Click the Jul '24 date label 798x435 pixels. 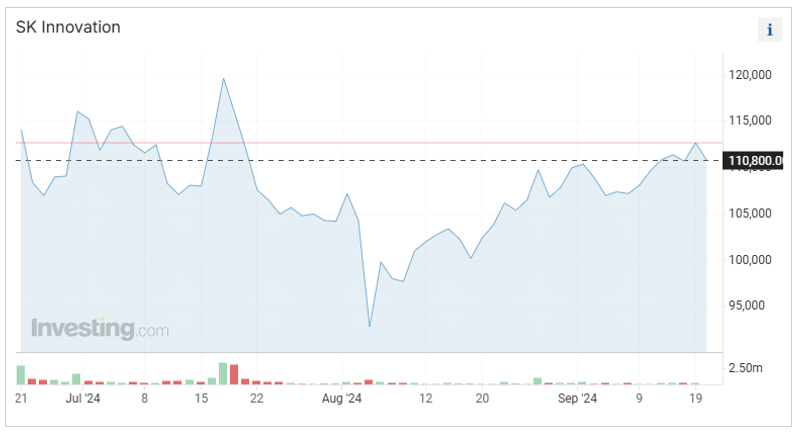pyautogui.click(x=82, y=398)
